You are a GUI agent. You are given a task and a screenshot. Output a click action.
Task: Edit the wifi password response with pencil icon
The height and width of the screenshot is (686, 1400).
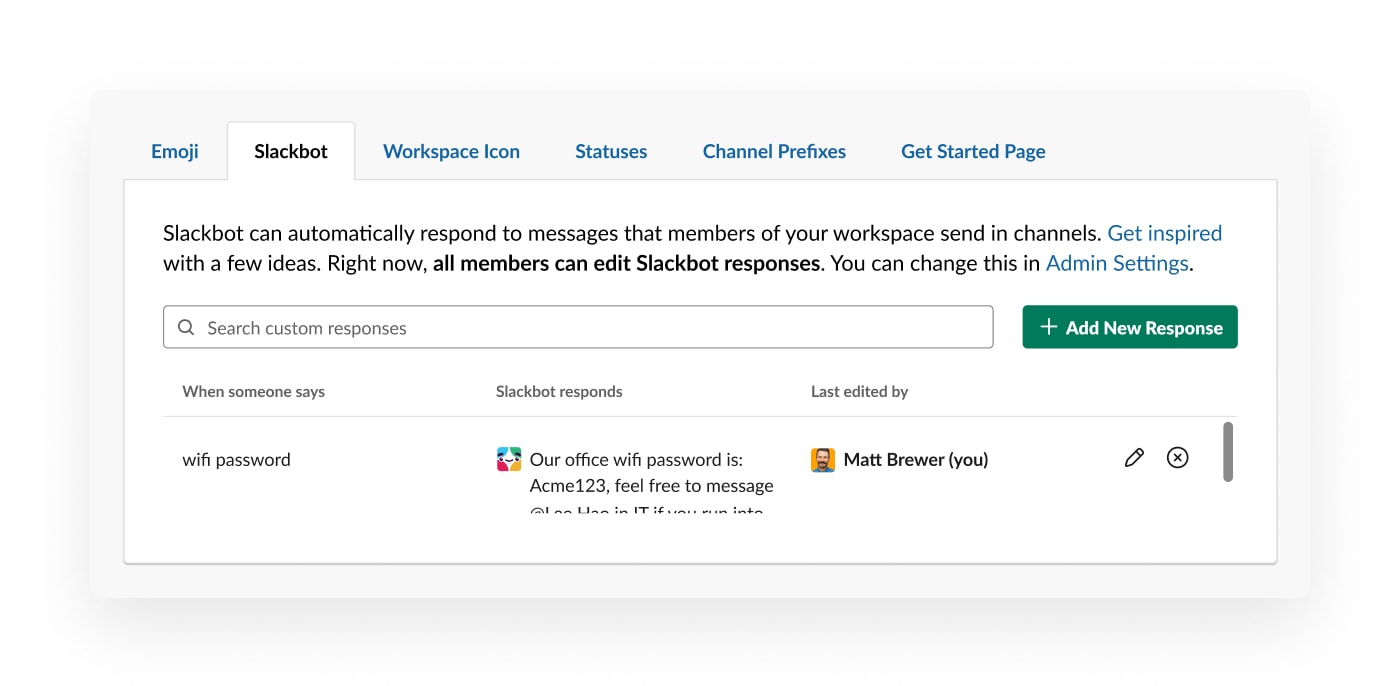point(1134,458)
